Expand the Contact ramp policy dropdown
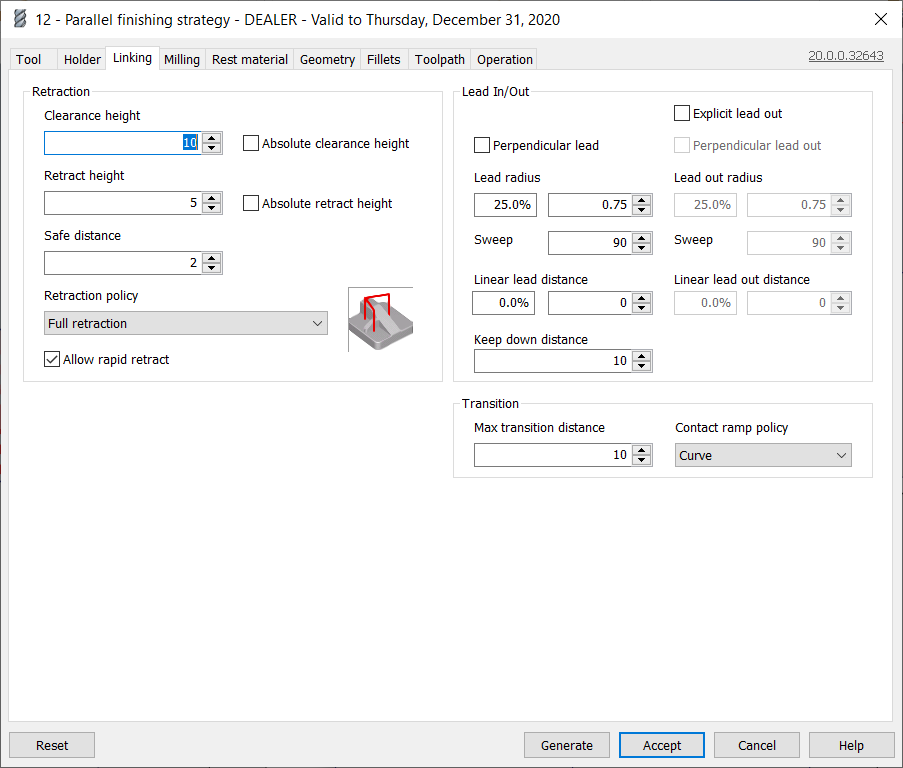903x768 pixels. pos(763,455)
